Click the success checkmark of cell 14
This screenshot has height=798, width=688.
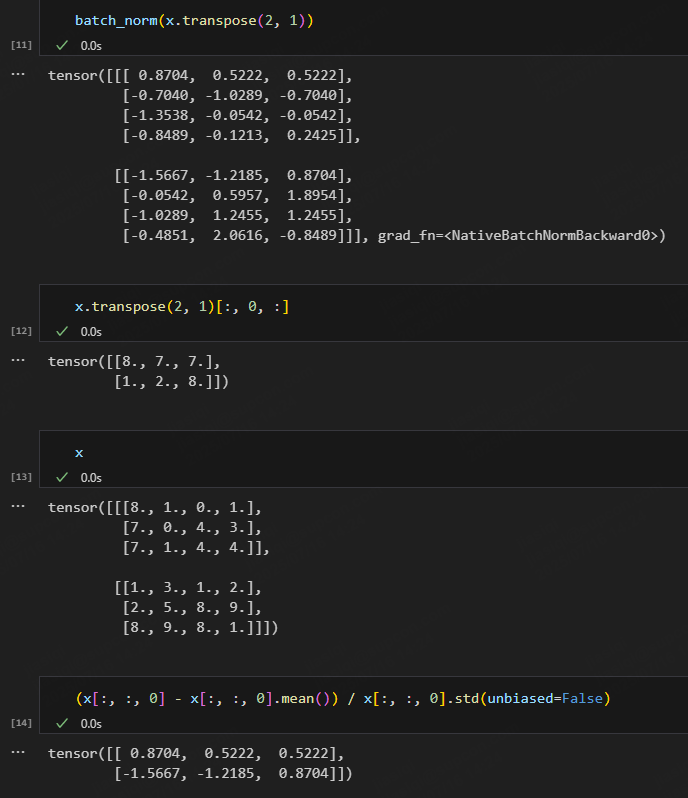click(62, 724)
